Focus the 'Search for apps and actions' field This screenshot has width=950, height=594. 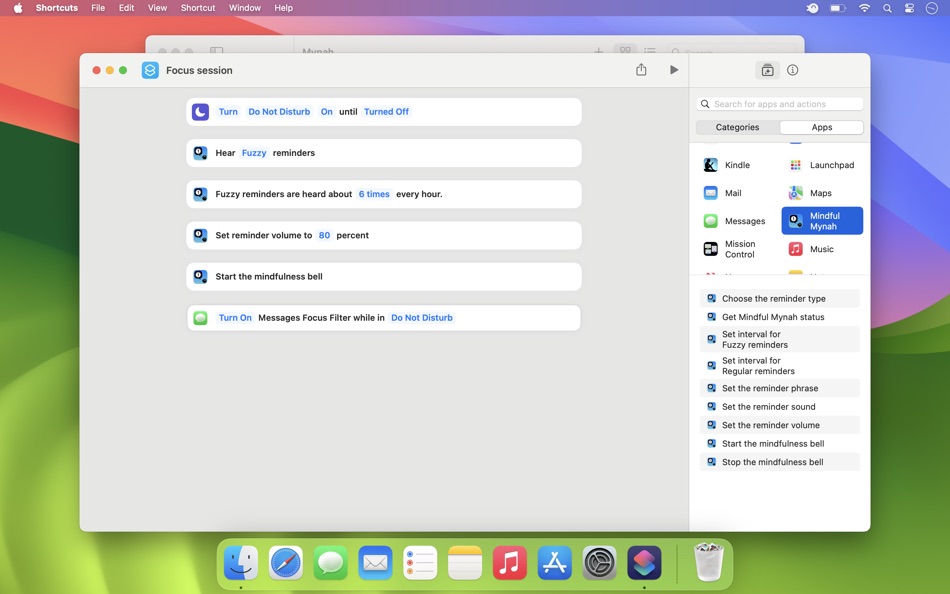[x=780, y=104]
